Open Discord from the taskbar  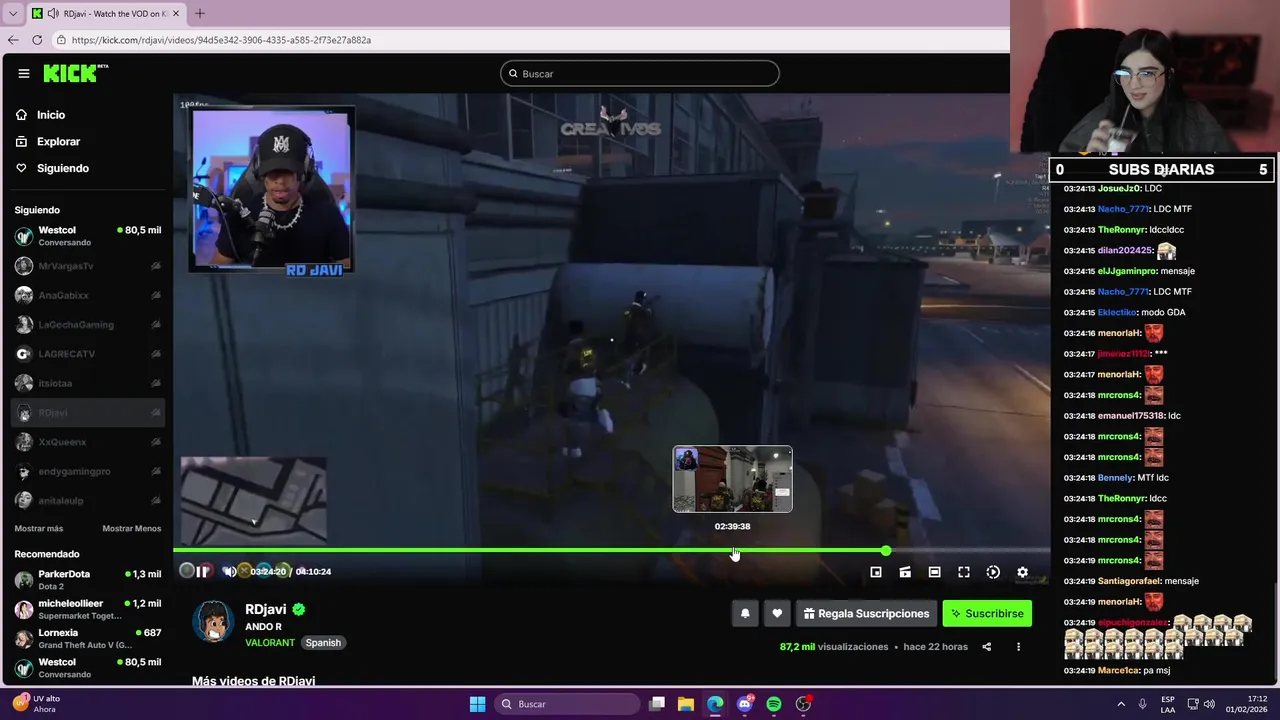(x=745, y=704)
